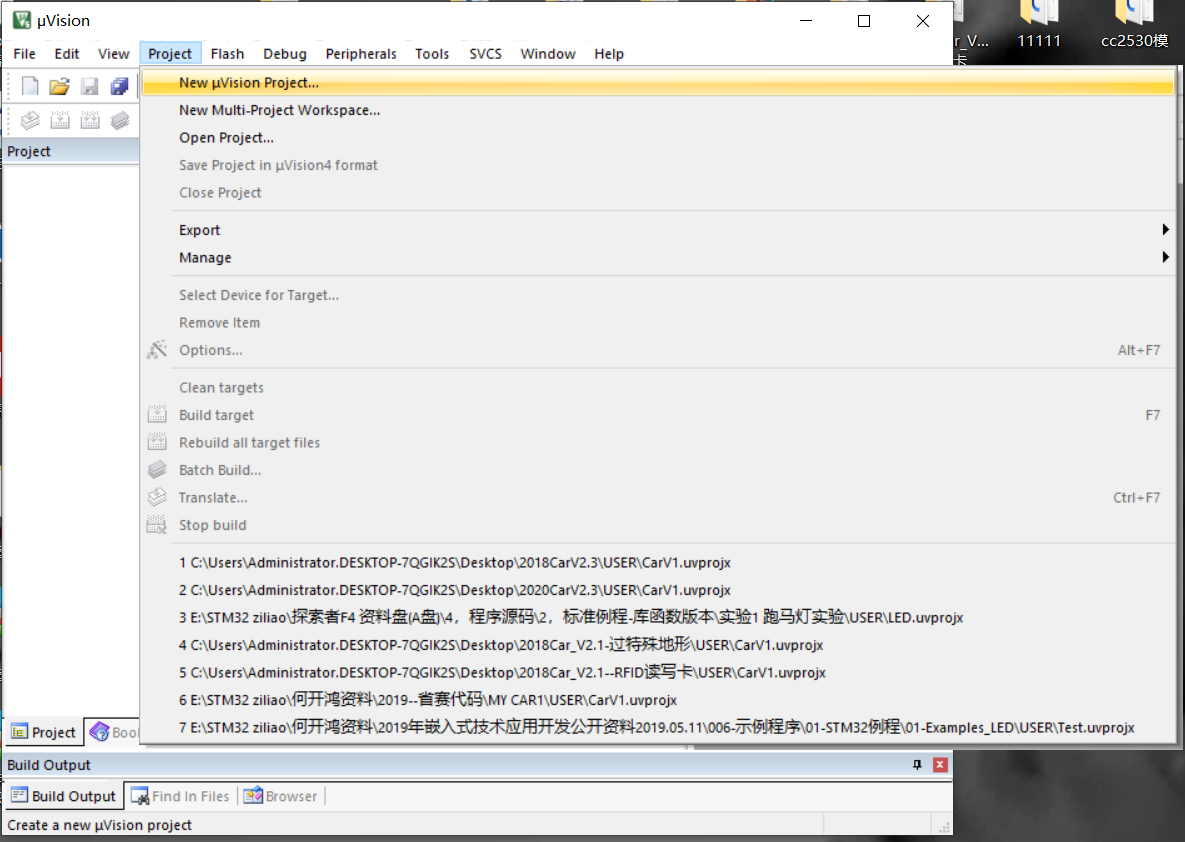Select the Find In Files tab
This screenshot has width=1185, height=842.
(x=180, y=796)
